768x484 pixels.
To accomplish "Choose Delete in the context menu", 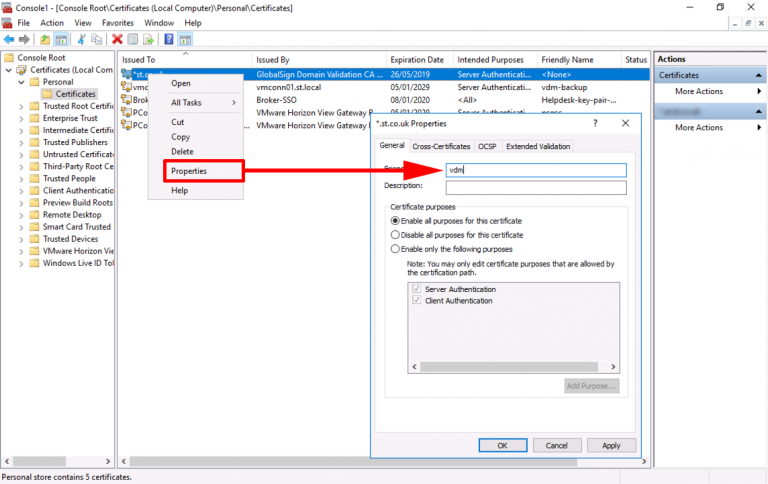I will click(182, 152).
